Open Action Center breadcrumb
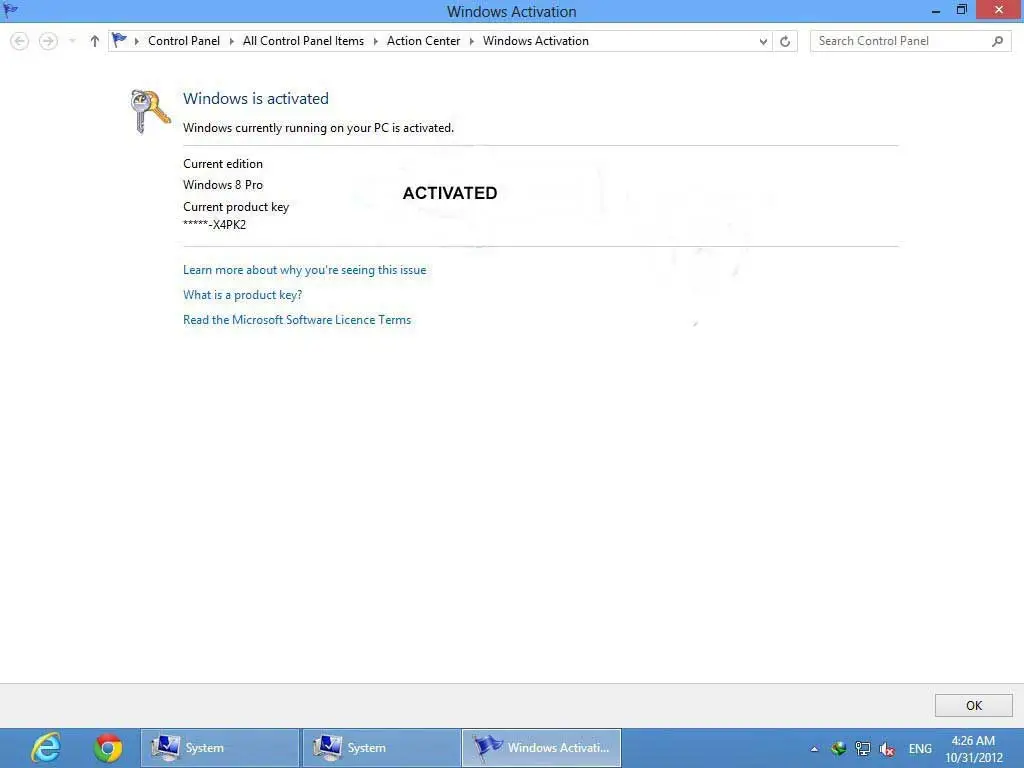The height and width of the screenshot is (768, 1024). coord(423,40)
